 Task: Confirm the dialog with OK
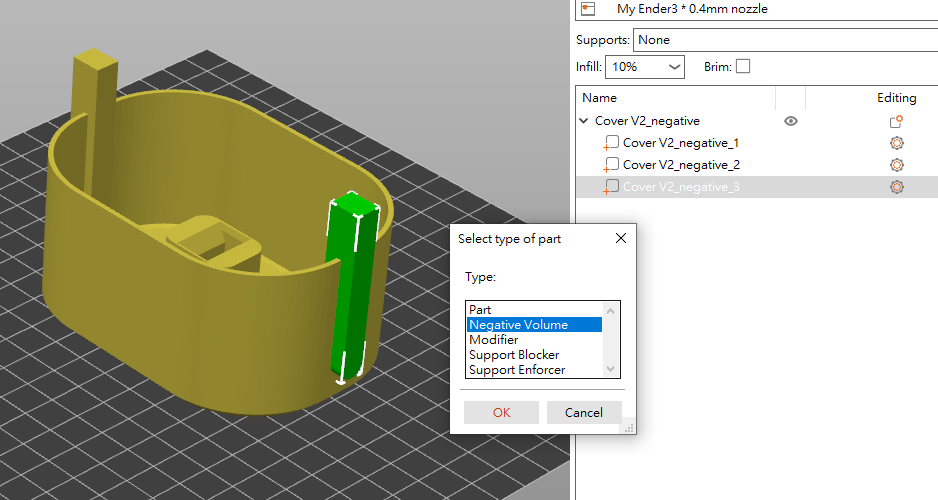tap(501, 413)
